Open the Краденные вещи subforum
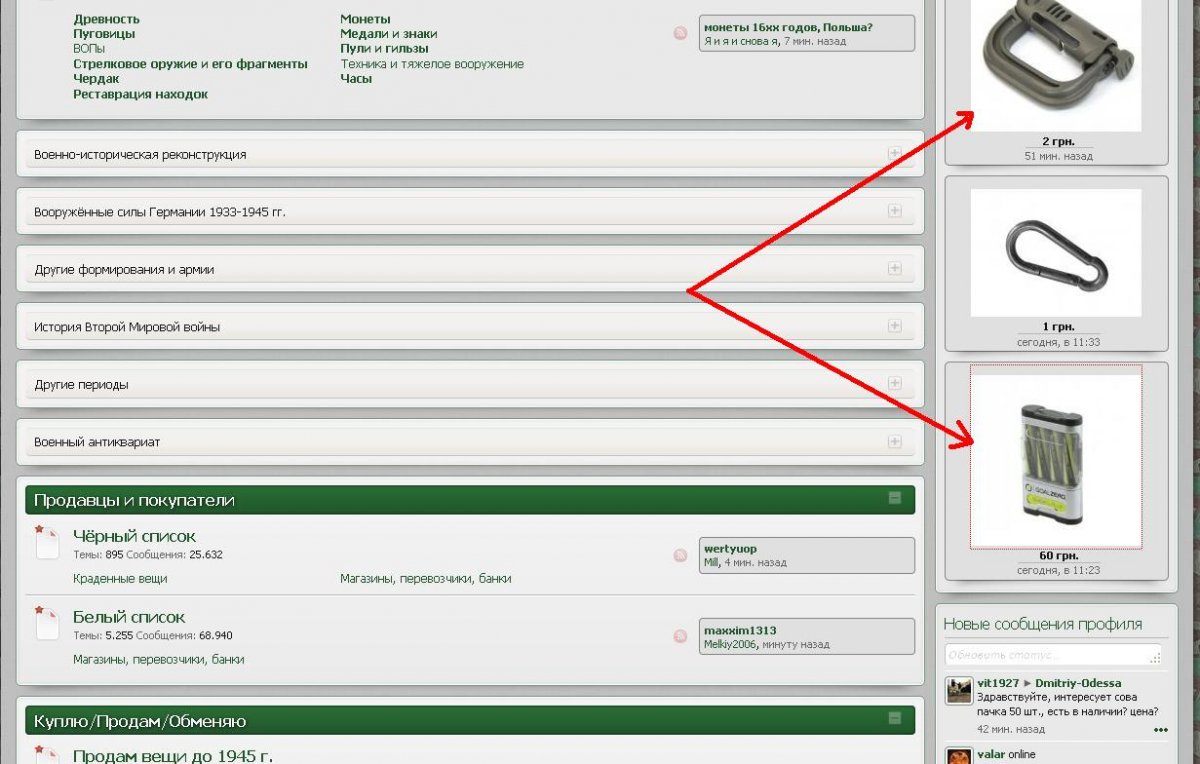The width and height of the screenshot is (1200, 764). pyautogui.click(x=120, y=578)
